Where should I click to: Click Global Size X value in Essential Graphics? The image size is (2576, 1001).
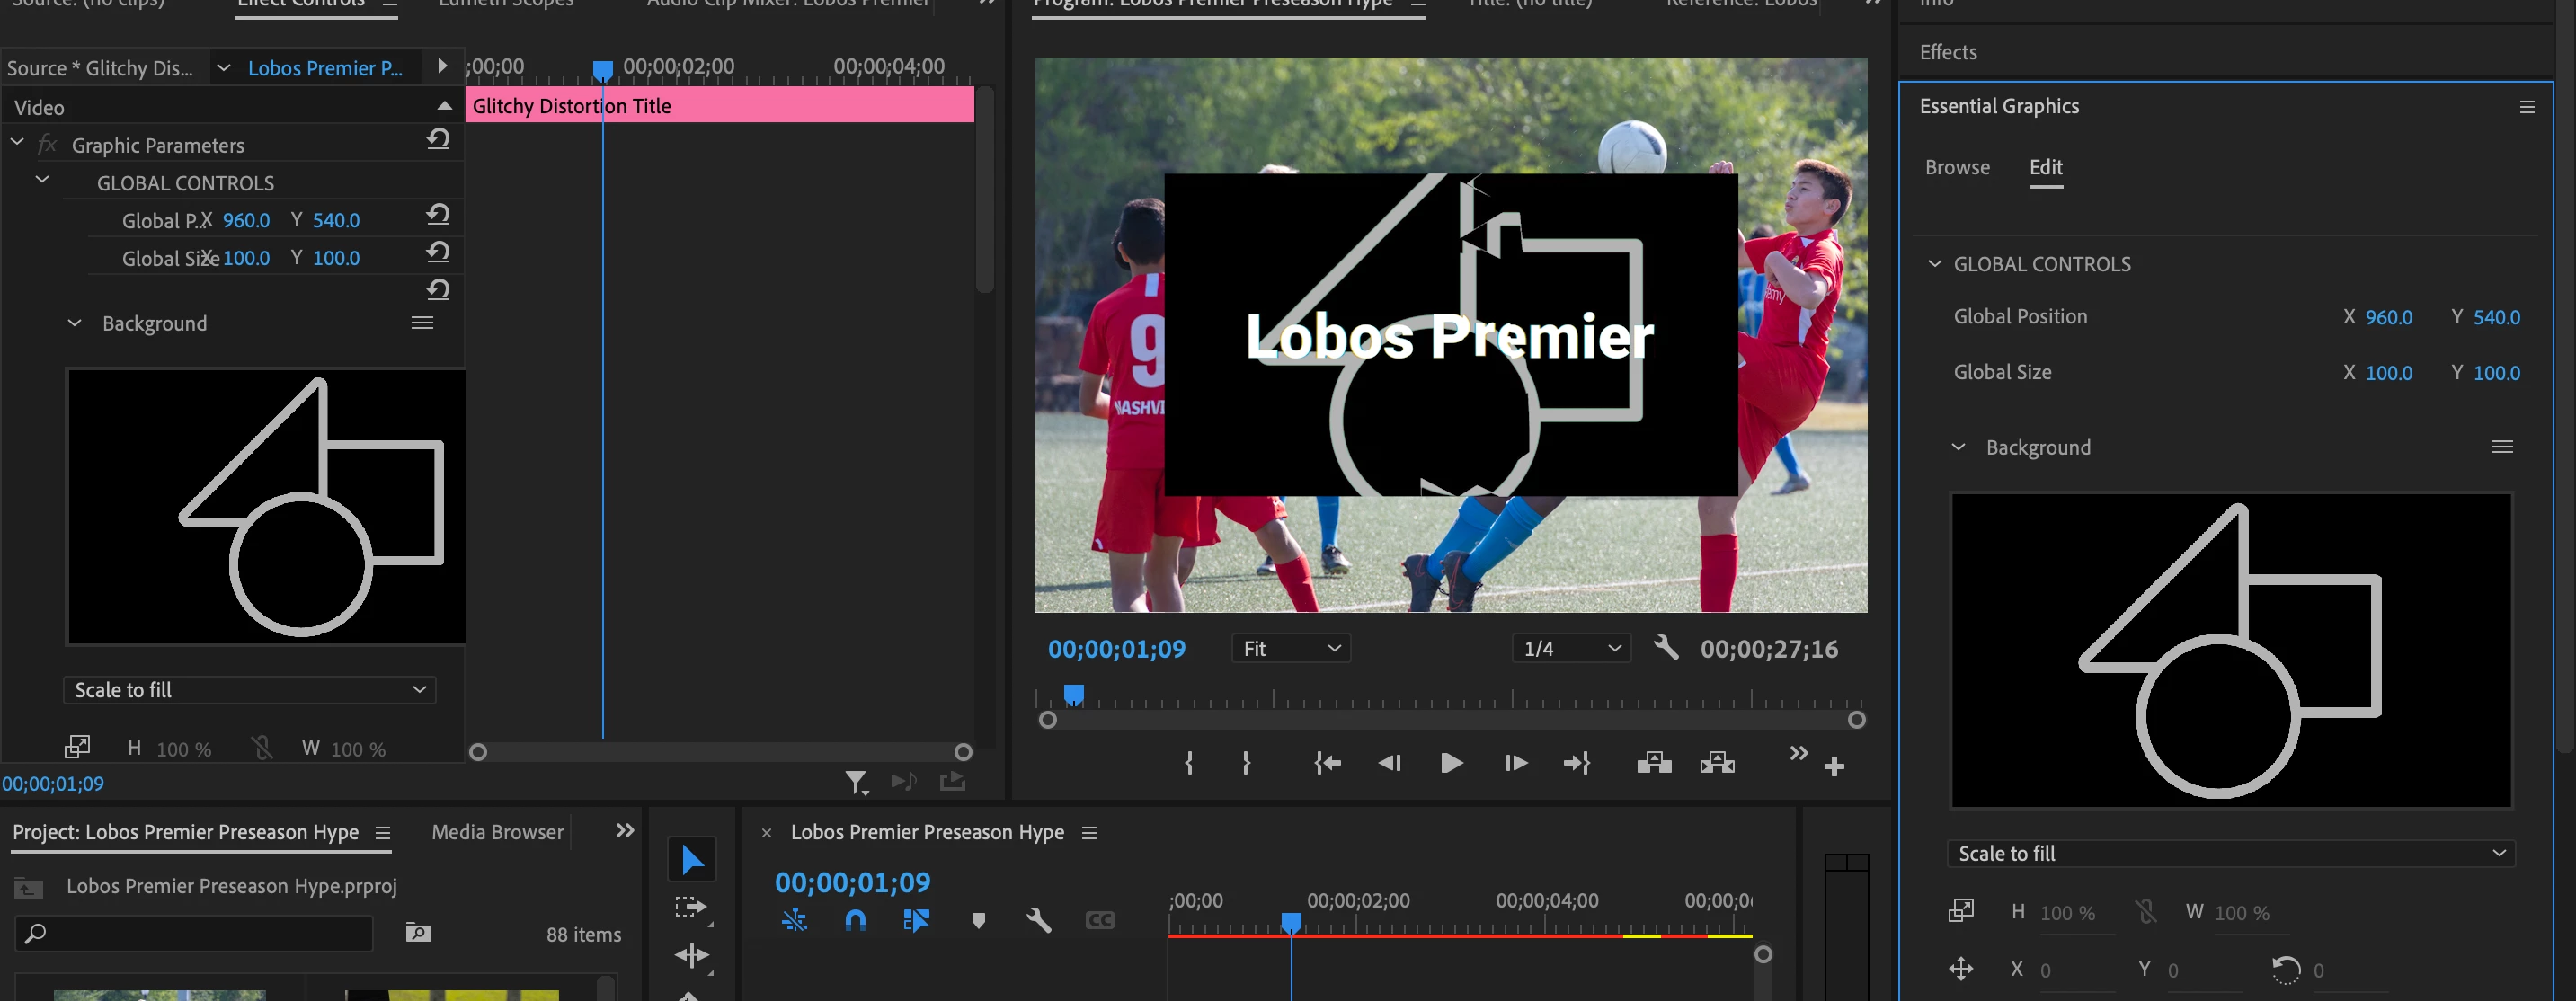coord(2388,373)
